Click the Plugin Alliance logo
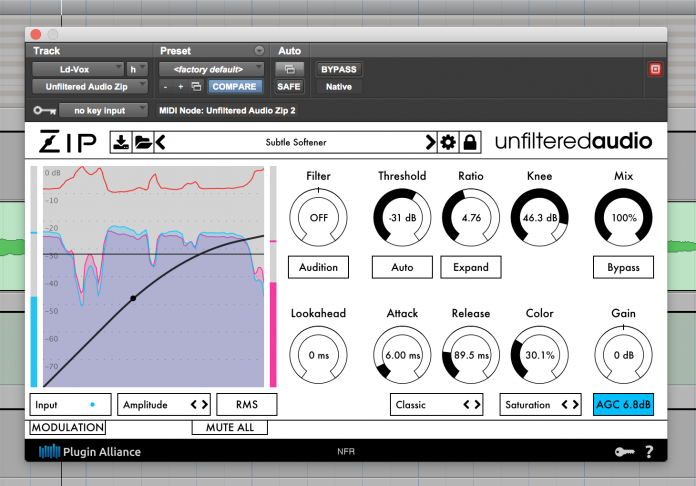Image resolution: width=696 pixels, height=486 pixels. 90,452
